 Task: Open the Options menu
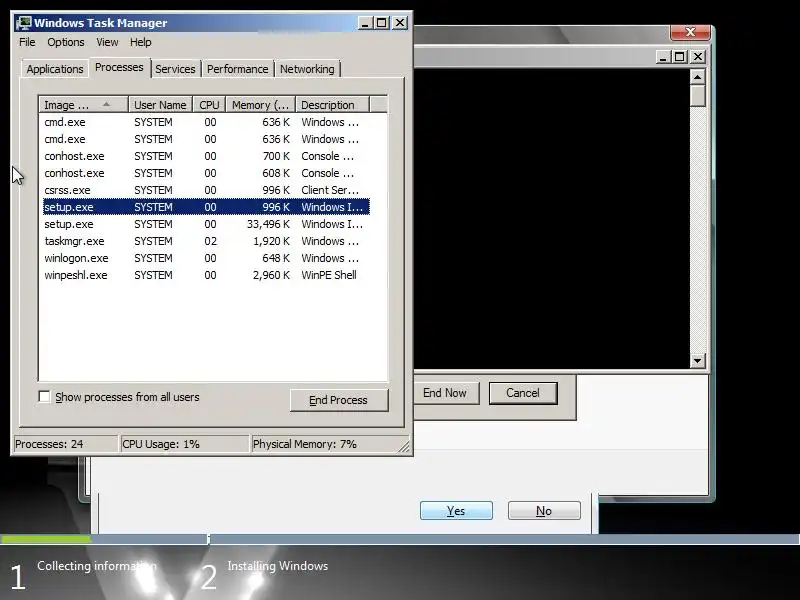(x=66, y=42)
